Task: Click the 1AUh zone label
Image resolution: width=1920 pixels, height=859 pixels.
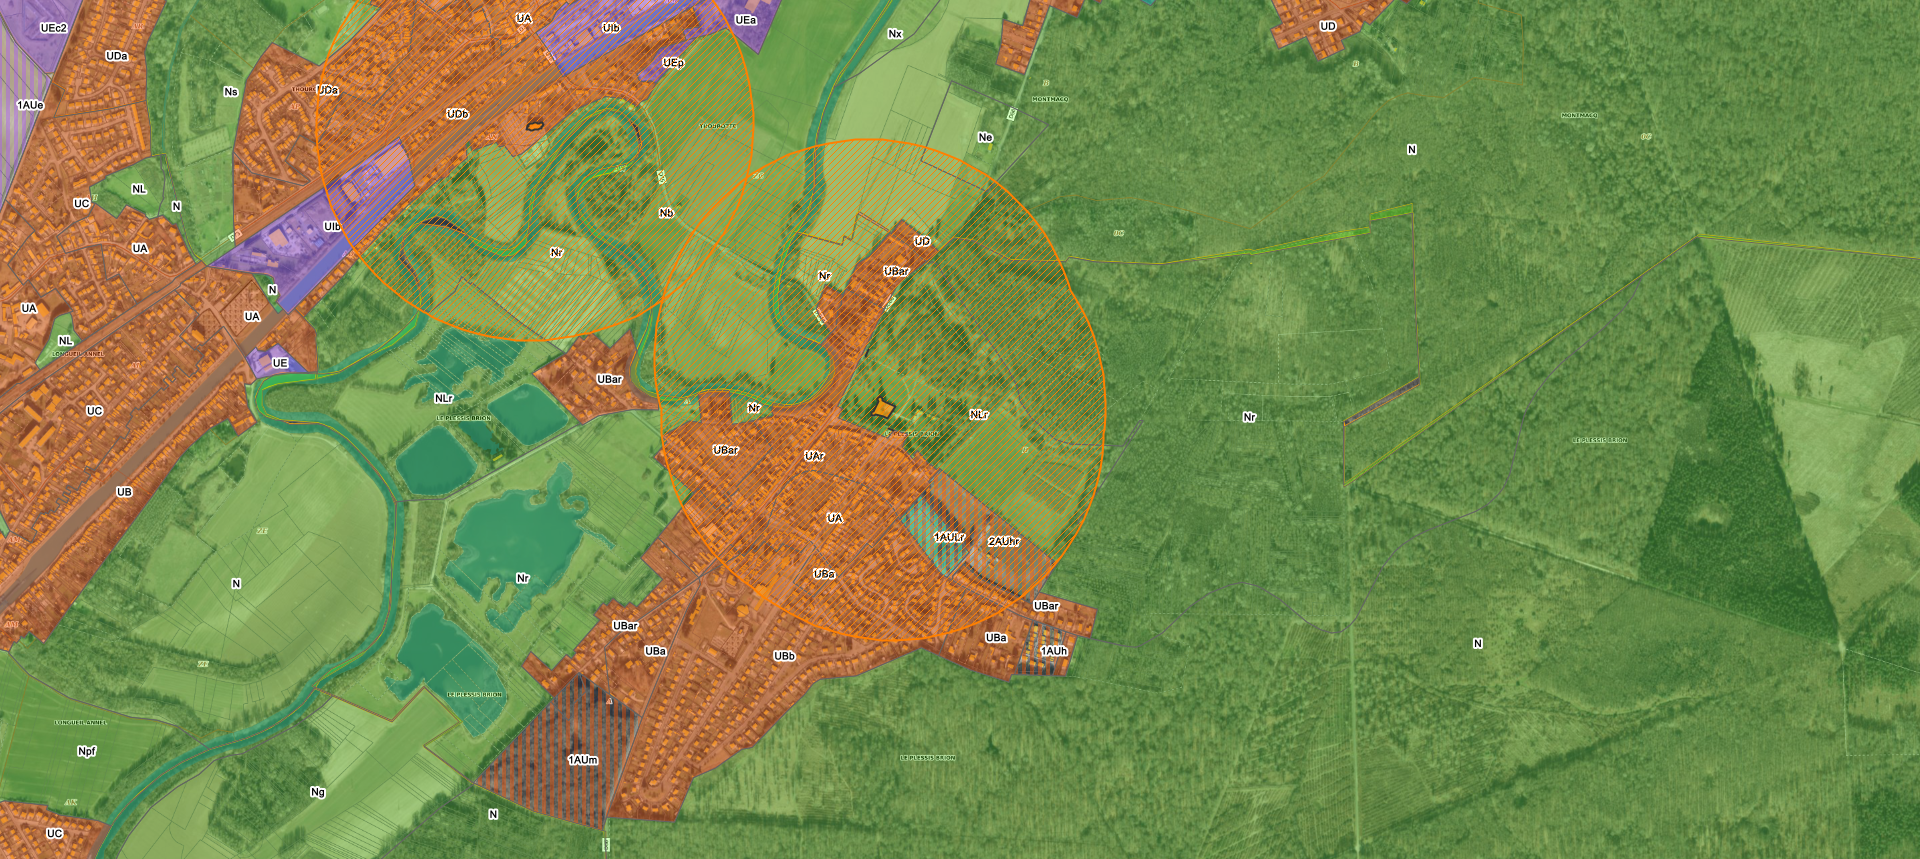Action: (1054, 651)
